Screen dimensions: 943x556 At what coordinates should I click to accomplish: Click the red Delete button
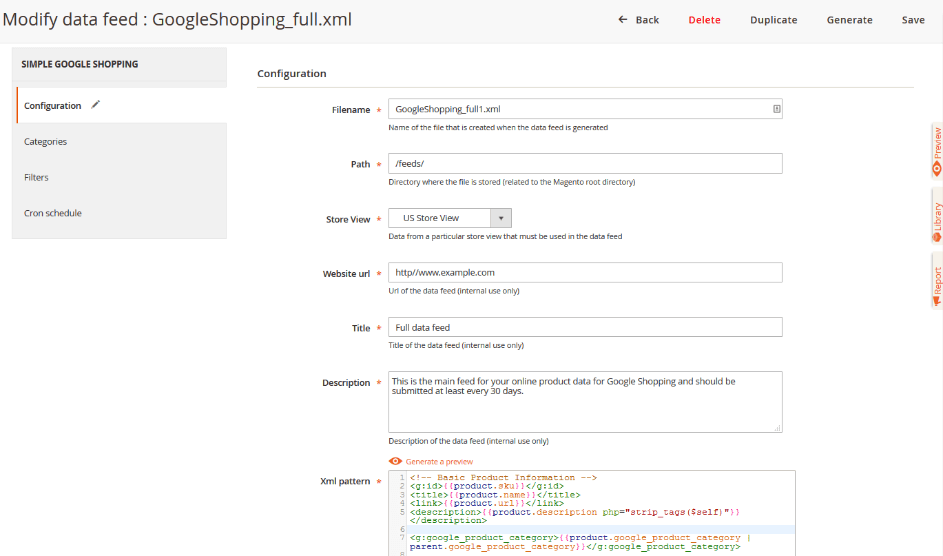[704, 20]
